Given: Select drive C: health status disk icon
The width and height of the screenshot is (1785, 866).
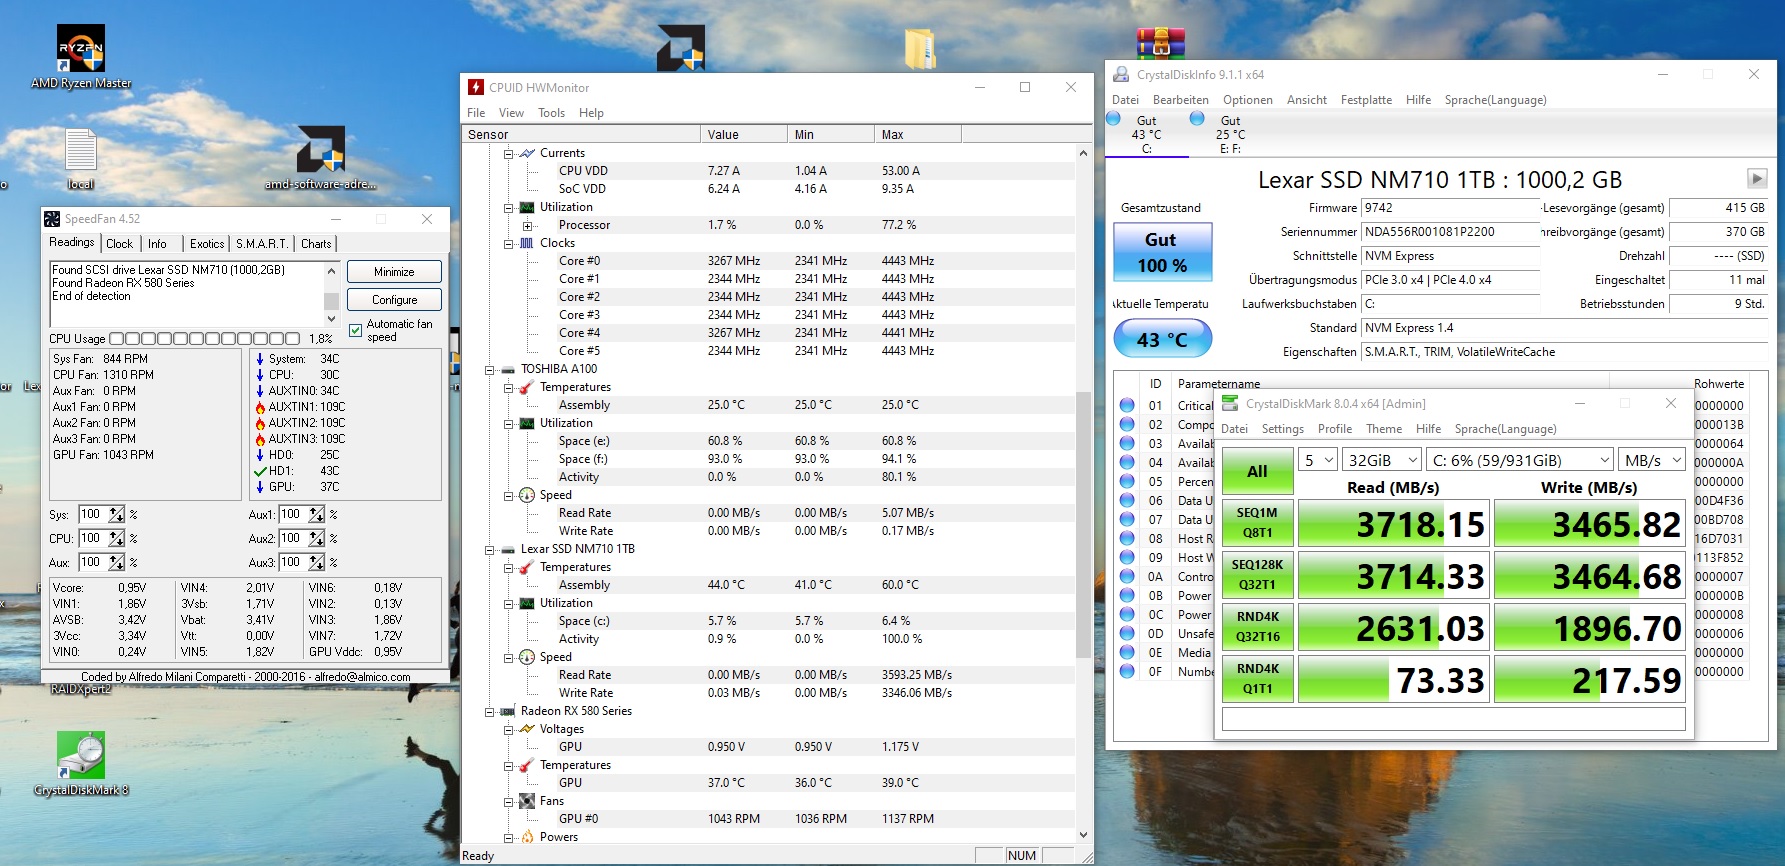Looking at the screenshot, I should tap(1114, 119).
